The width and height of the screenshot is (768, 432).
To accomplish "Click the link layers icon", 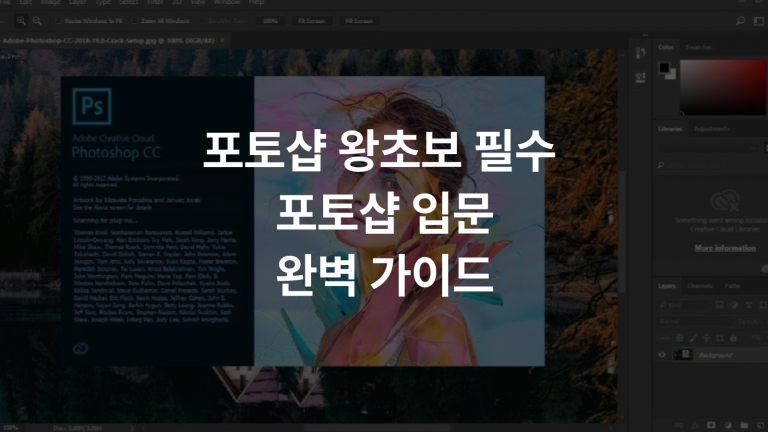I will [x=679, y=425].
